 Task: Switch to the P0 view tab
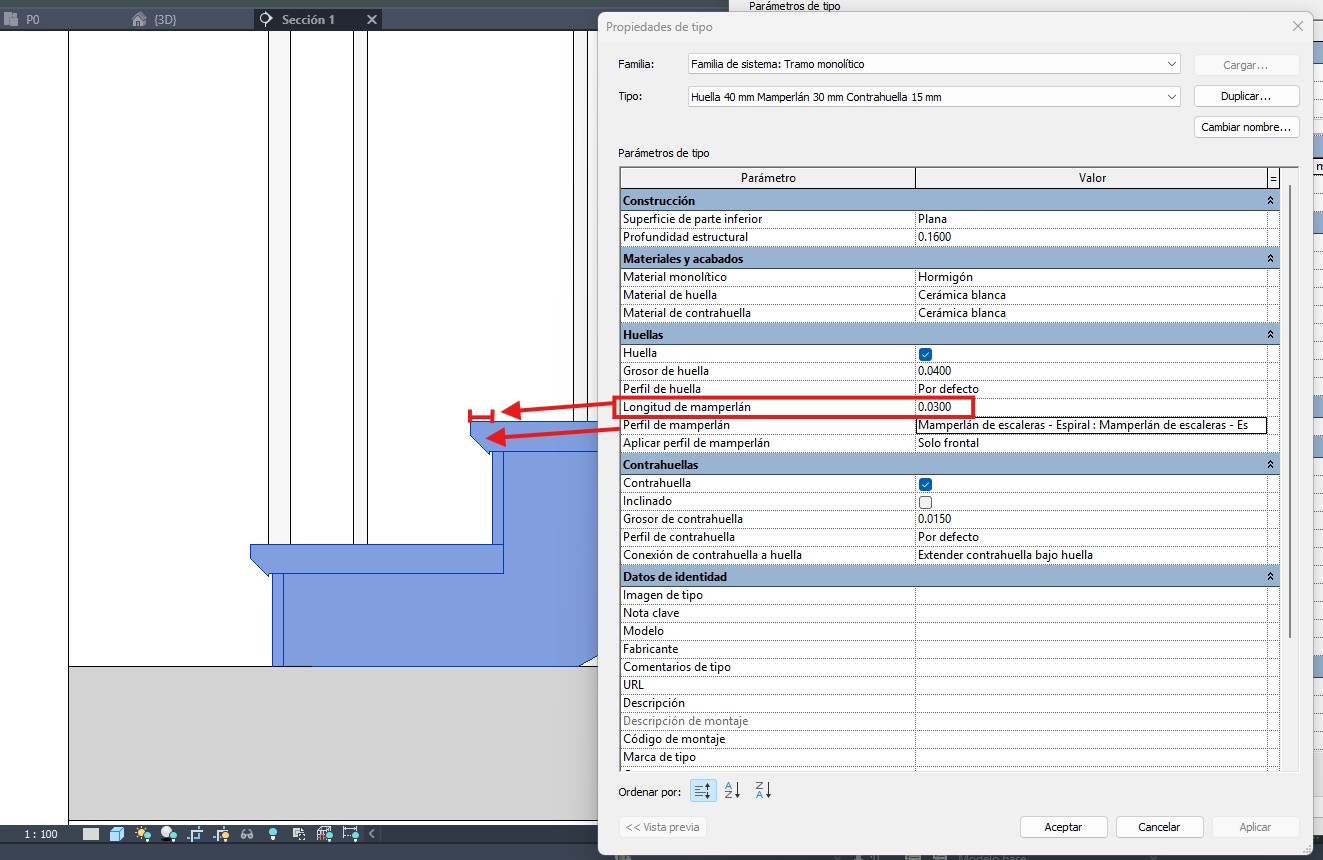tap(32, 19)
